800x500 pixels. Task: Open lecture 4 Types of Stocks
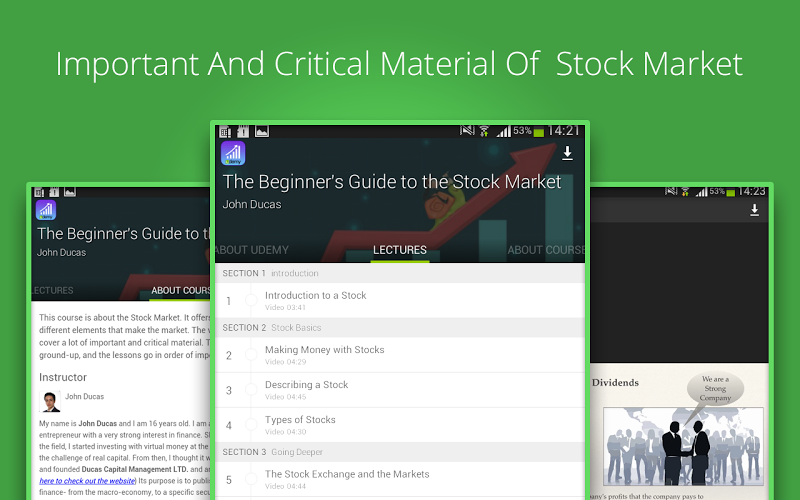point(400,425)
